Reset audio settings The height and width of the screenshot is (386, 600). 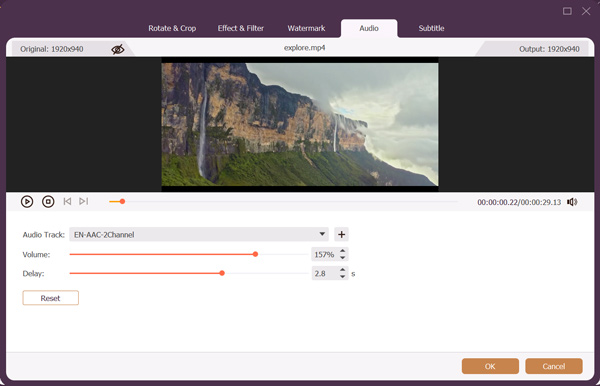tap(51, 298)
